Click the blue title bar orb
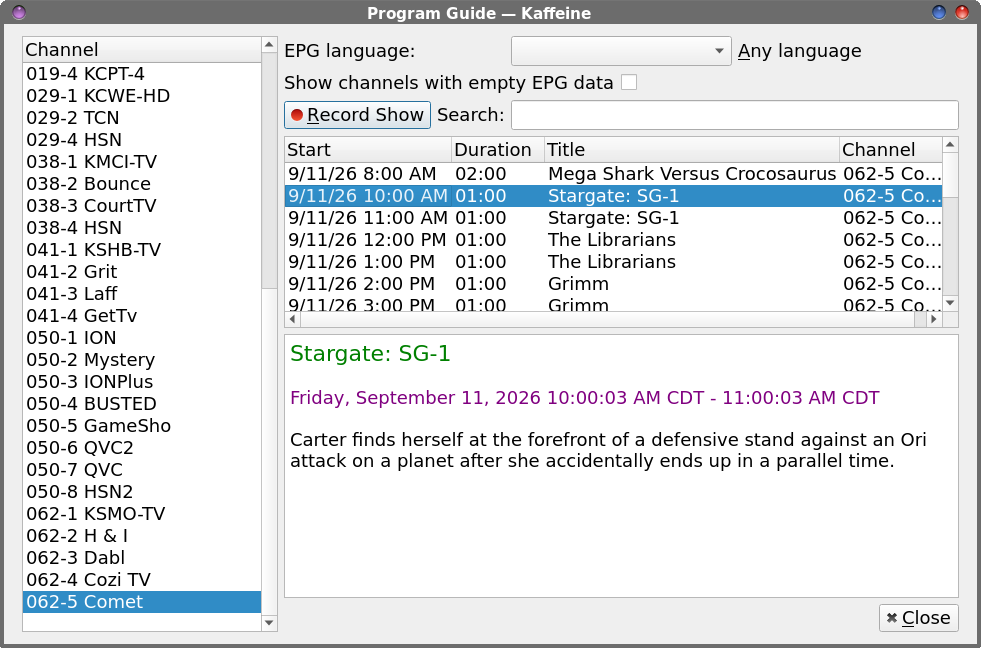Viewport: 981px width, 648px height. [x=938, y=12]
